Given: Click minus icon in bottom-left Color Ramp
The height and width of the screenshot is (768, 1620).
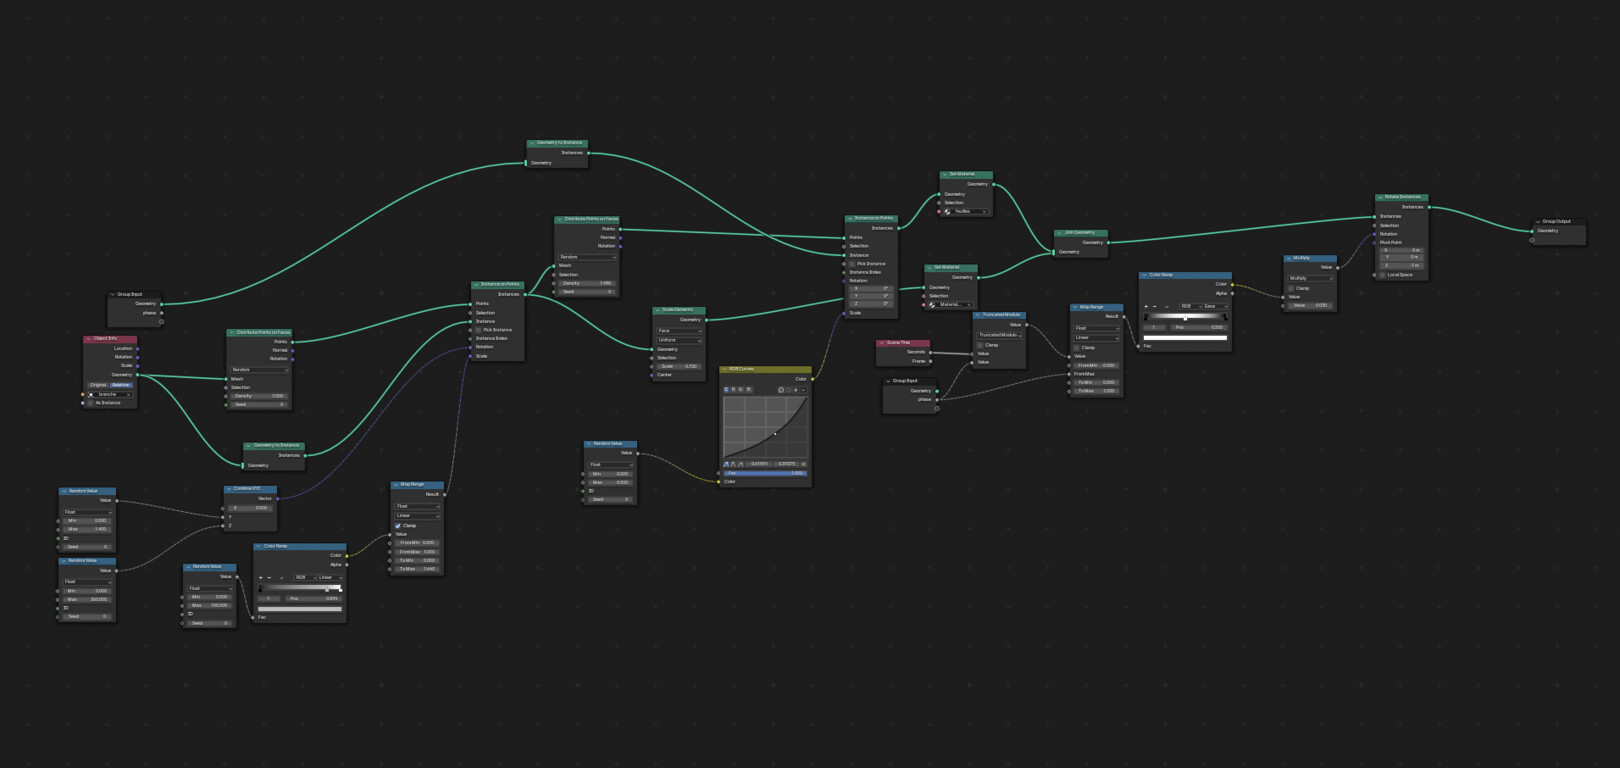Looking at the screenshot, I should [269, 577].
